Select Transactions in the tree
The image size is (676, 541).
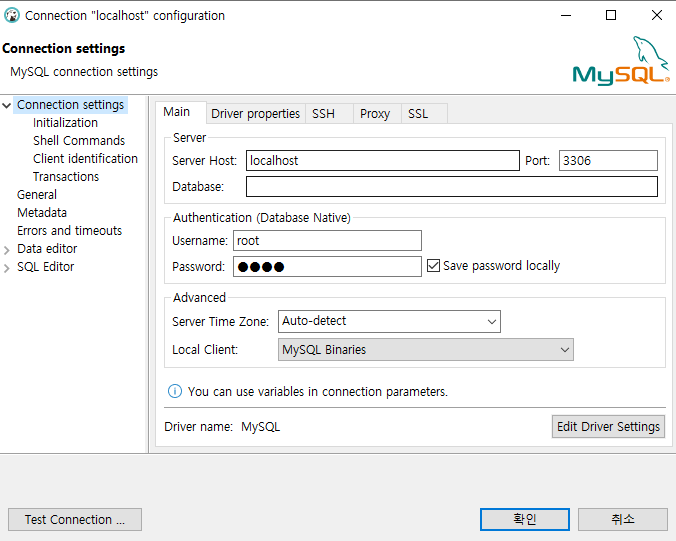(66, 177)
